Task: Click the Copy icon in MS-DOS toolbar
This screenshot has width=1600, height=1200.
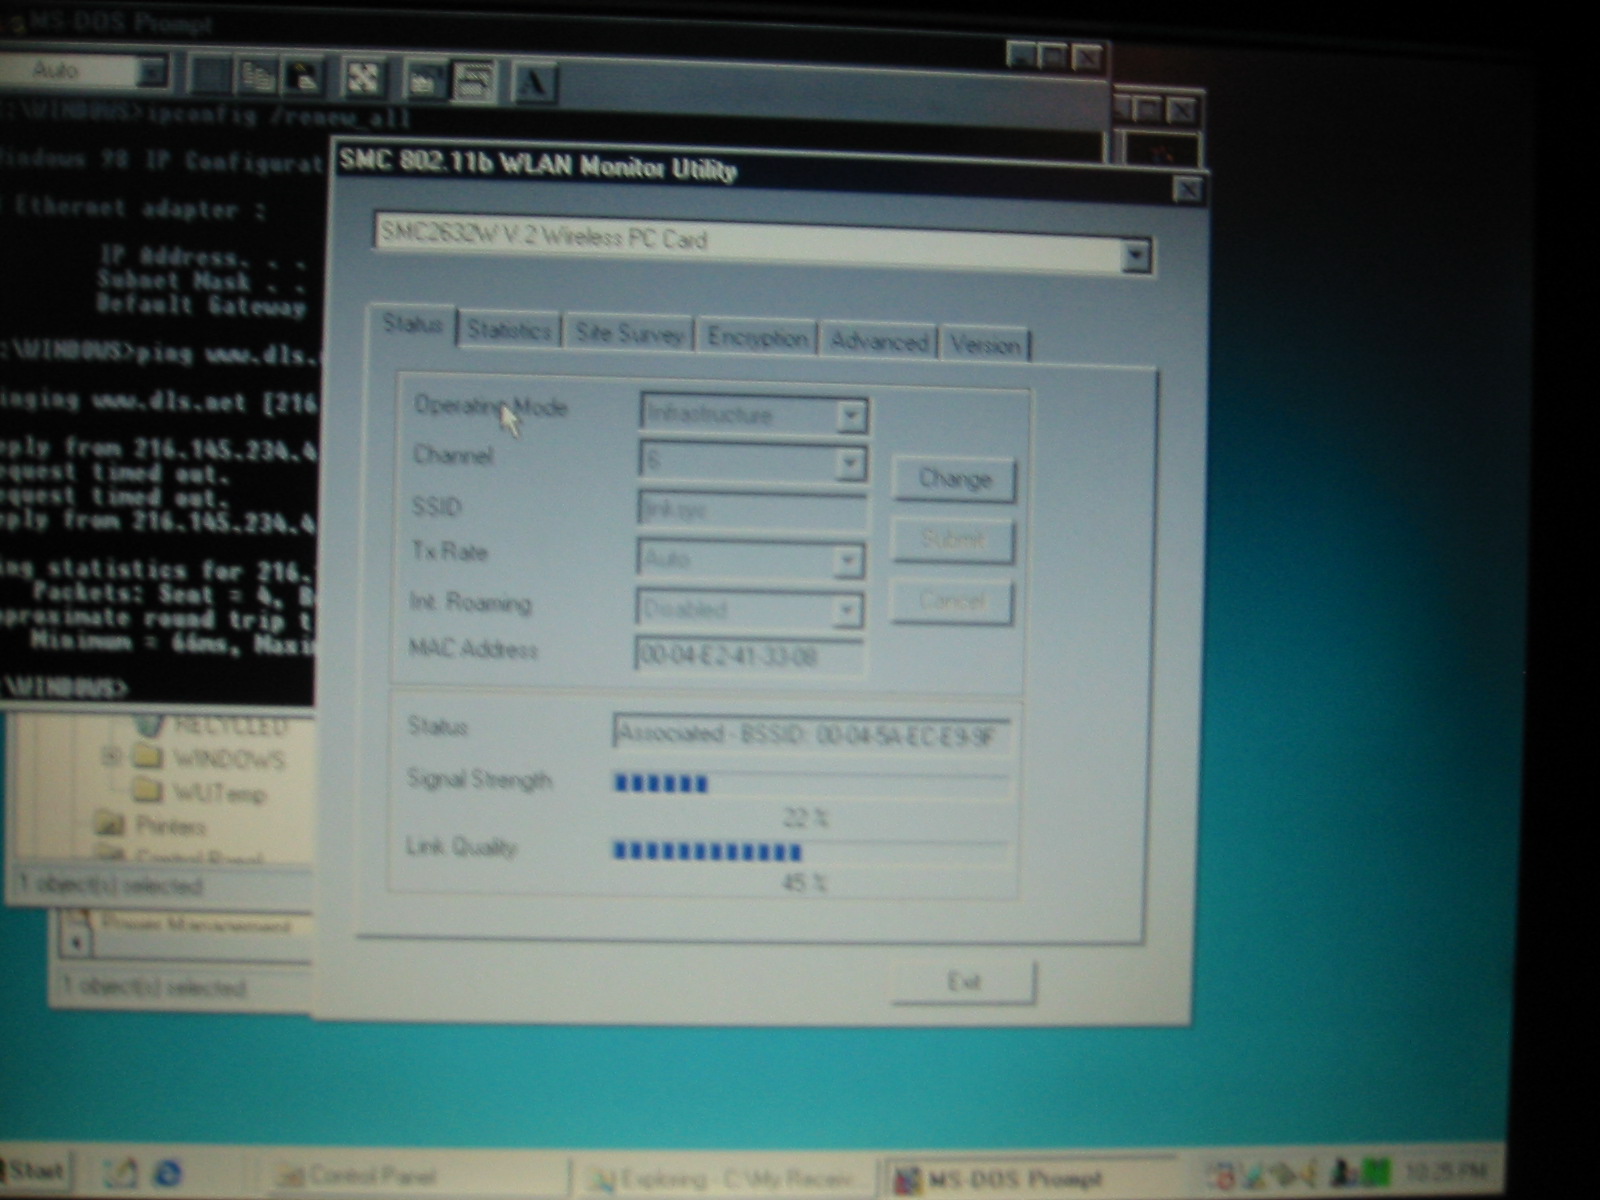Action: click(258, 76)
